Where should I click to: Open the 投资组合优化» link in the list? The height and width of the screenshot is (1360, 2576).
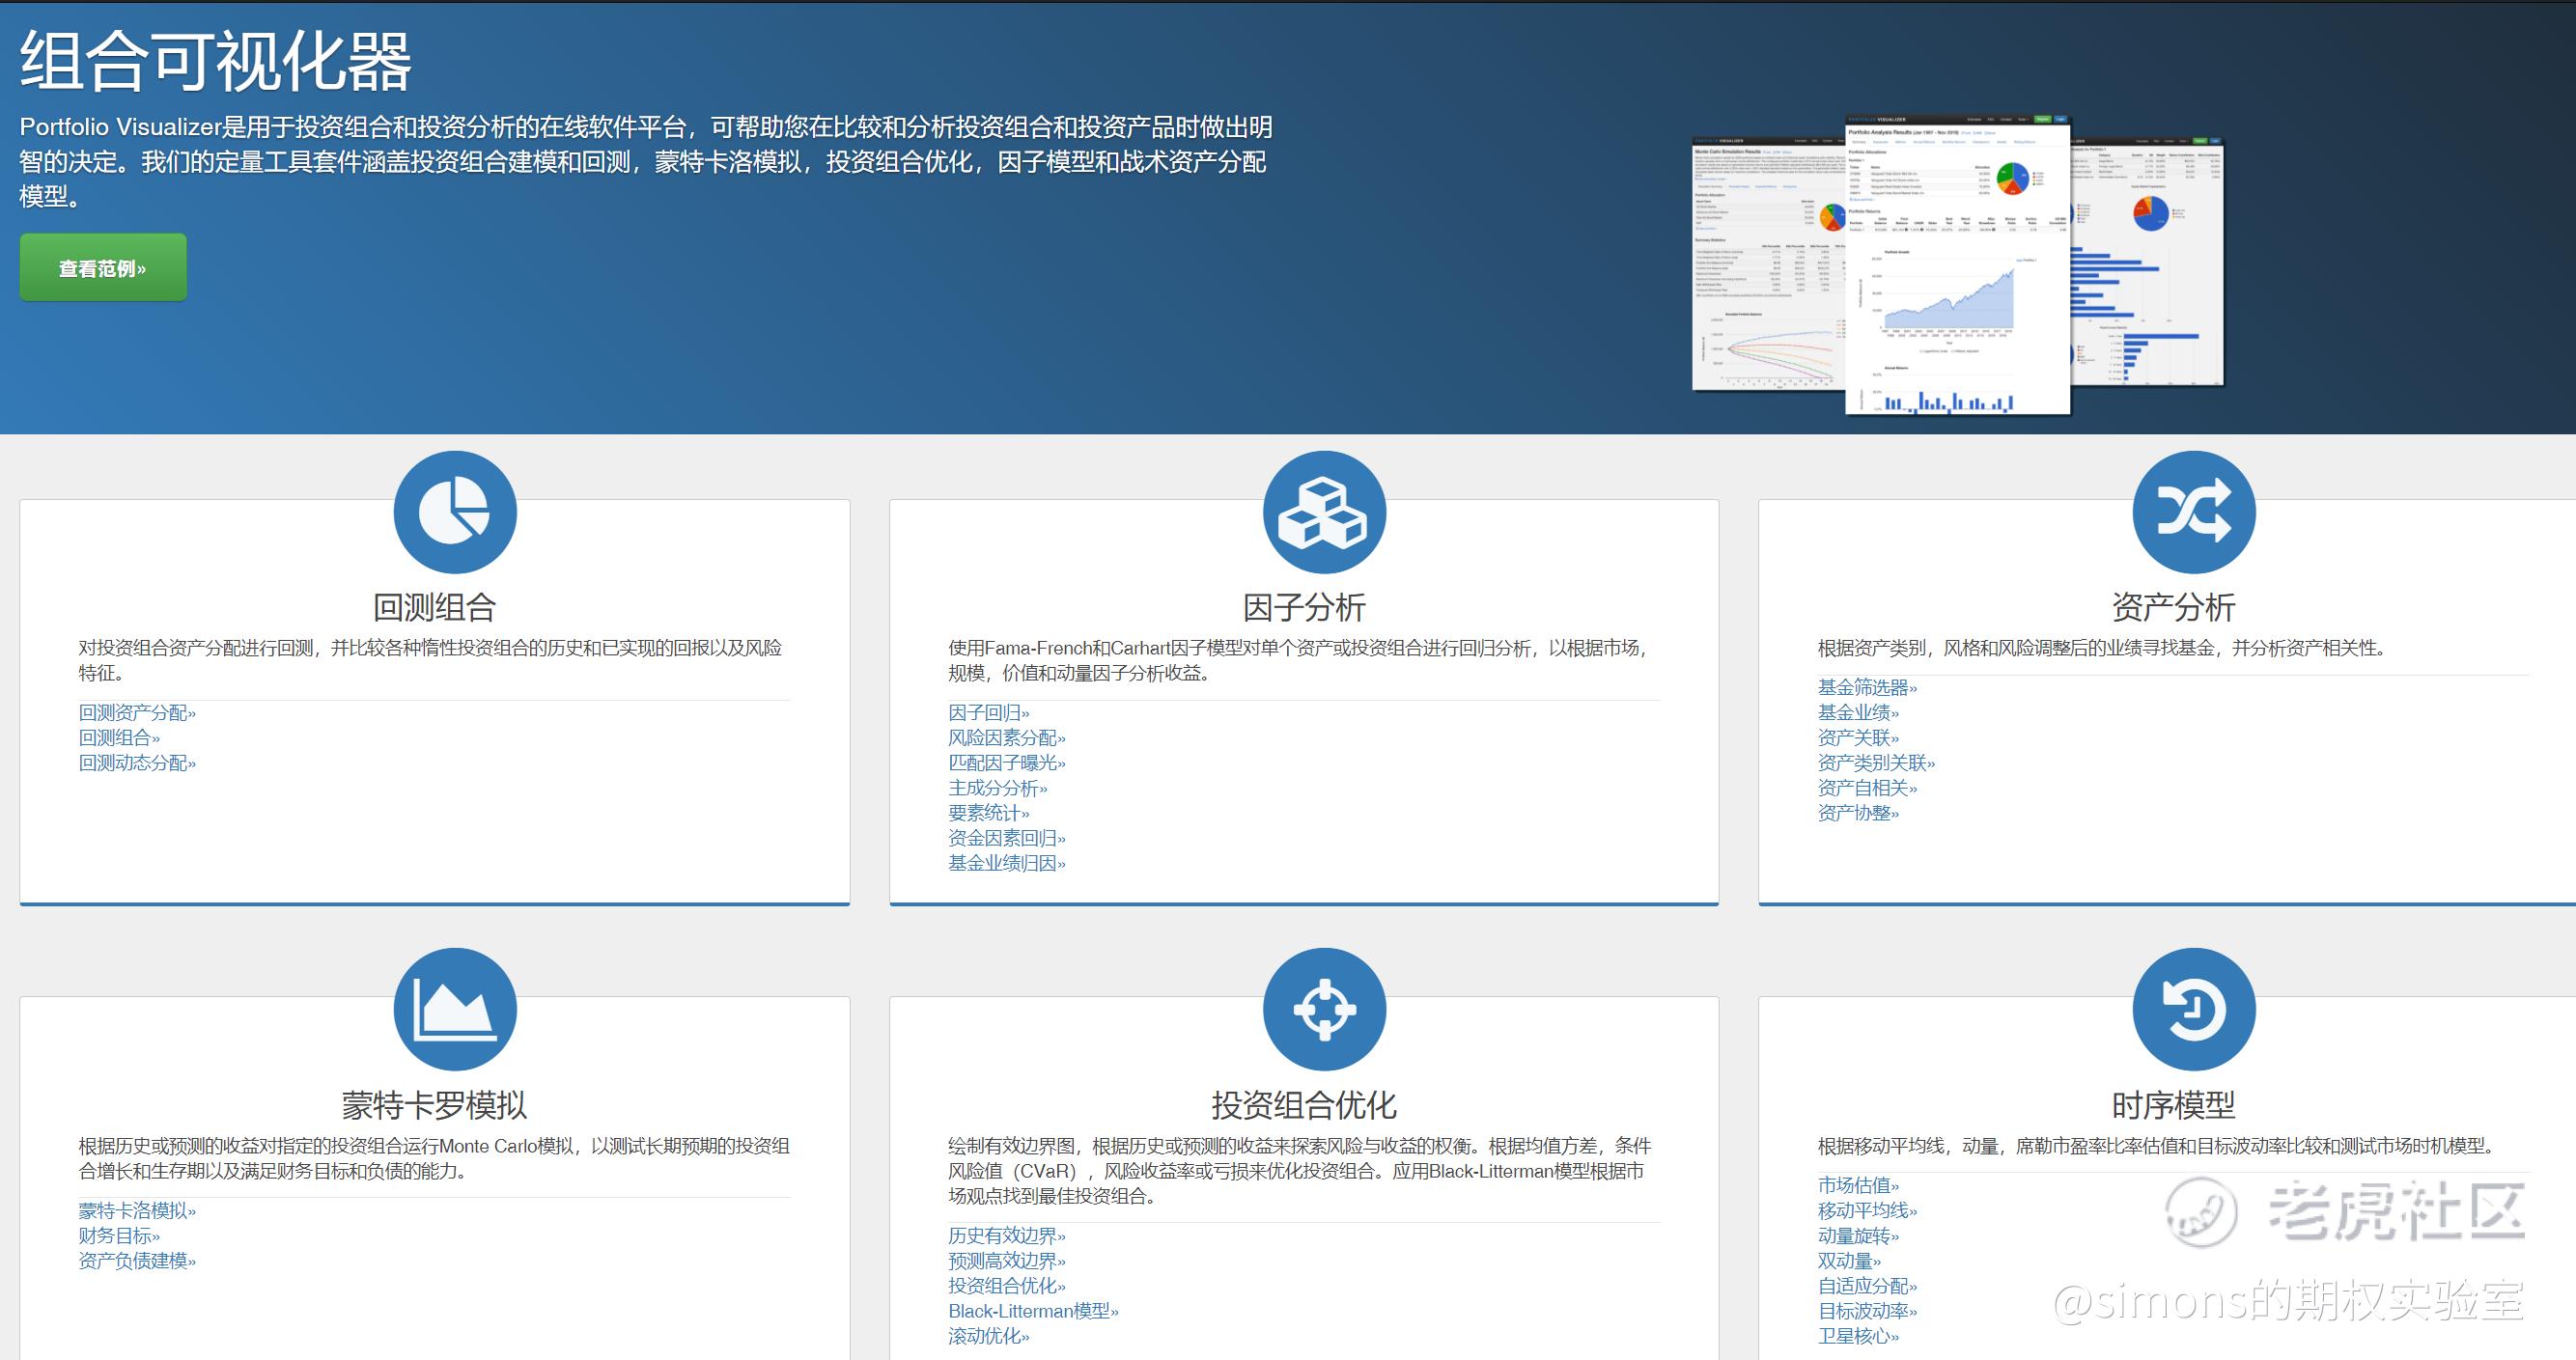(x=1007, y=1286)
